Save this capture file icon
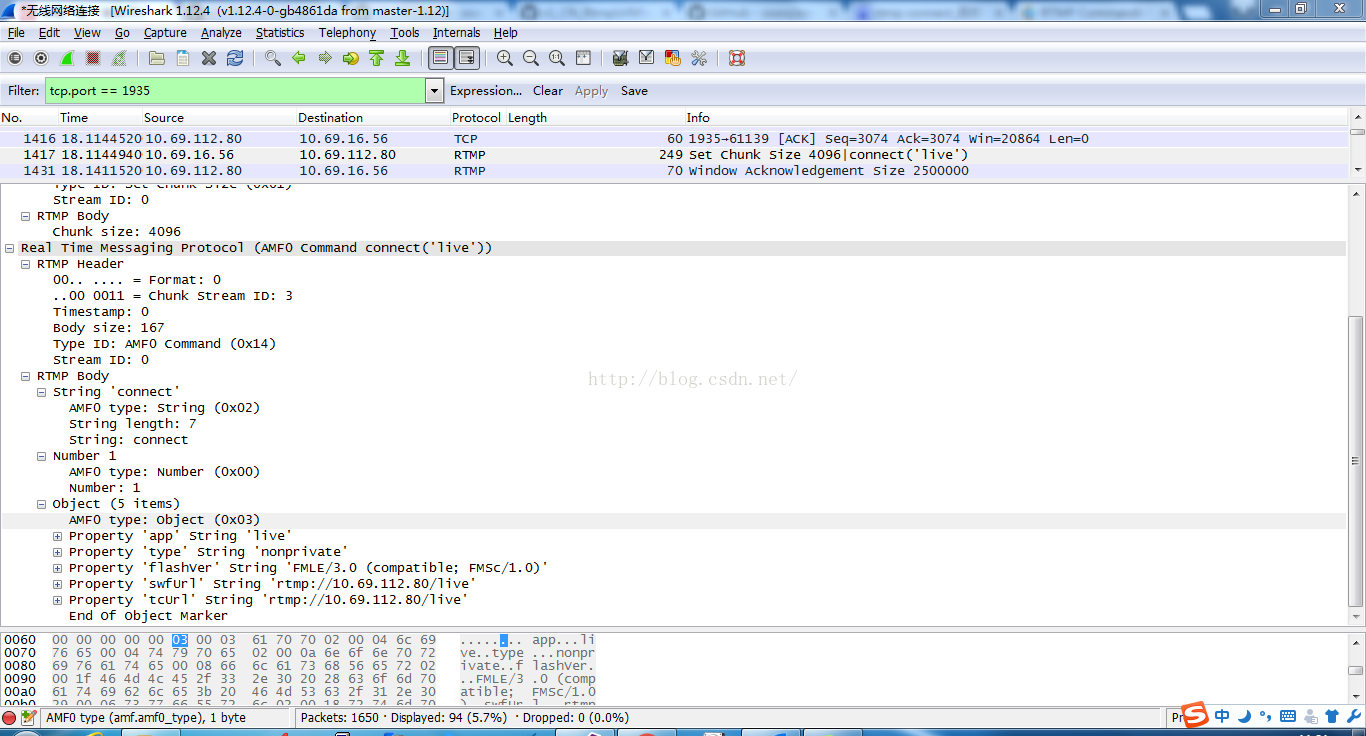Image resolution: width=1366 pixels, height=736 pixels. (x=183, y=58)
